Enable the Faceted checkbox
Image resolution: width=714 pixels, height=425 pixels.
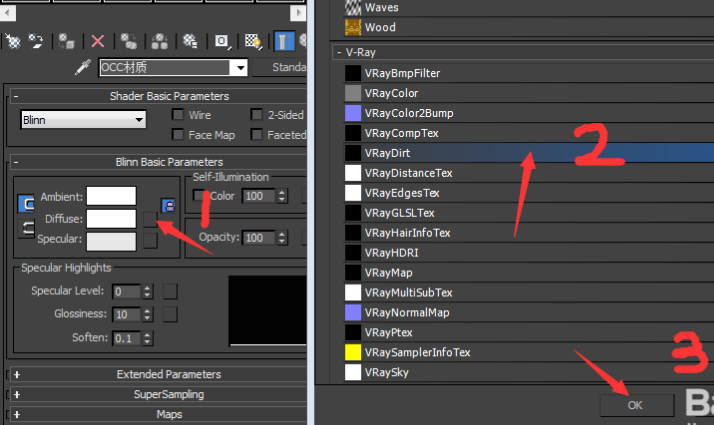pyautogui.click(x=257, y=134)
